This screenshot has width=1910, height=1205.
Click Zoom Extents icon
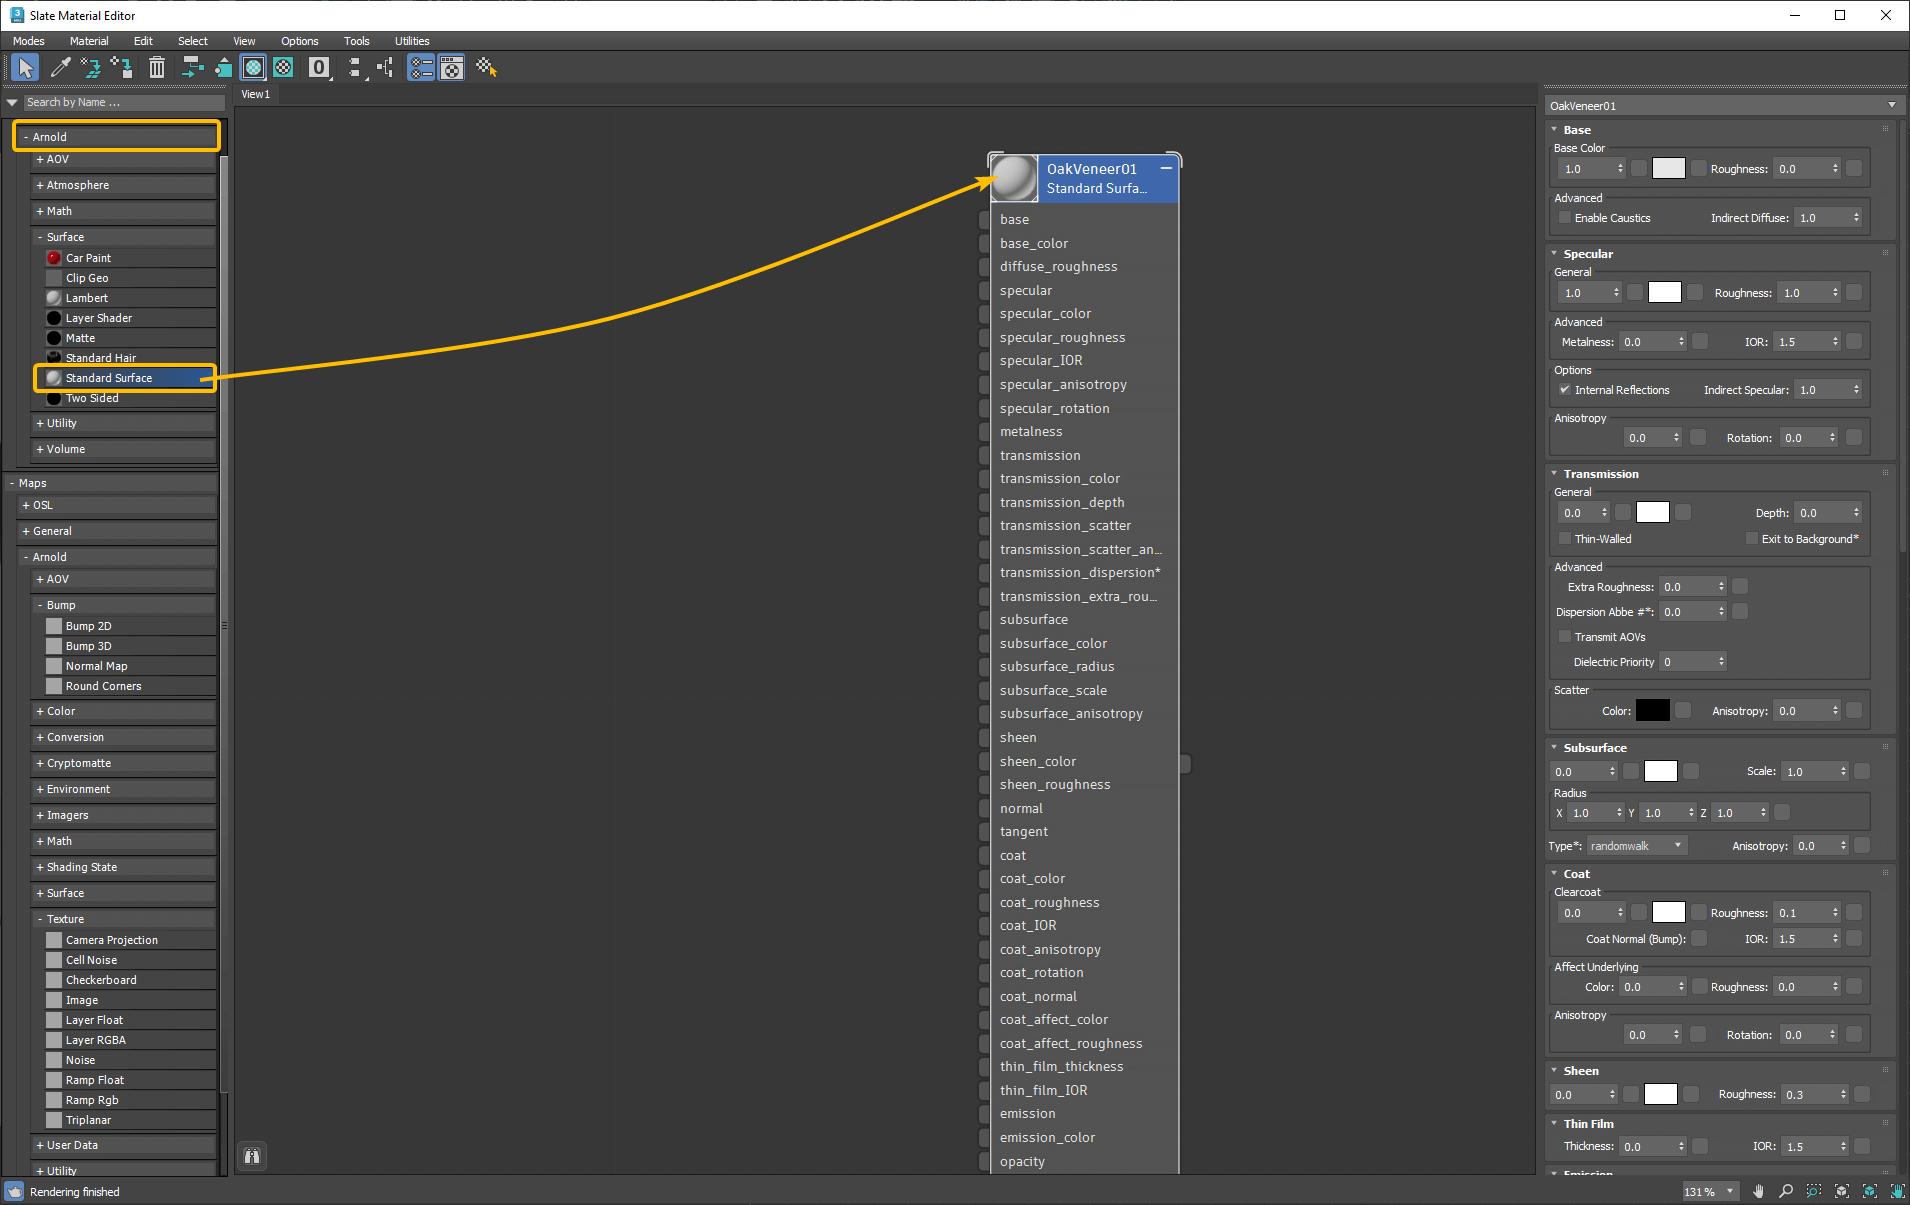[x=1842, y=1191]
